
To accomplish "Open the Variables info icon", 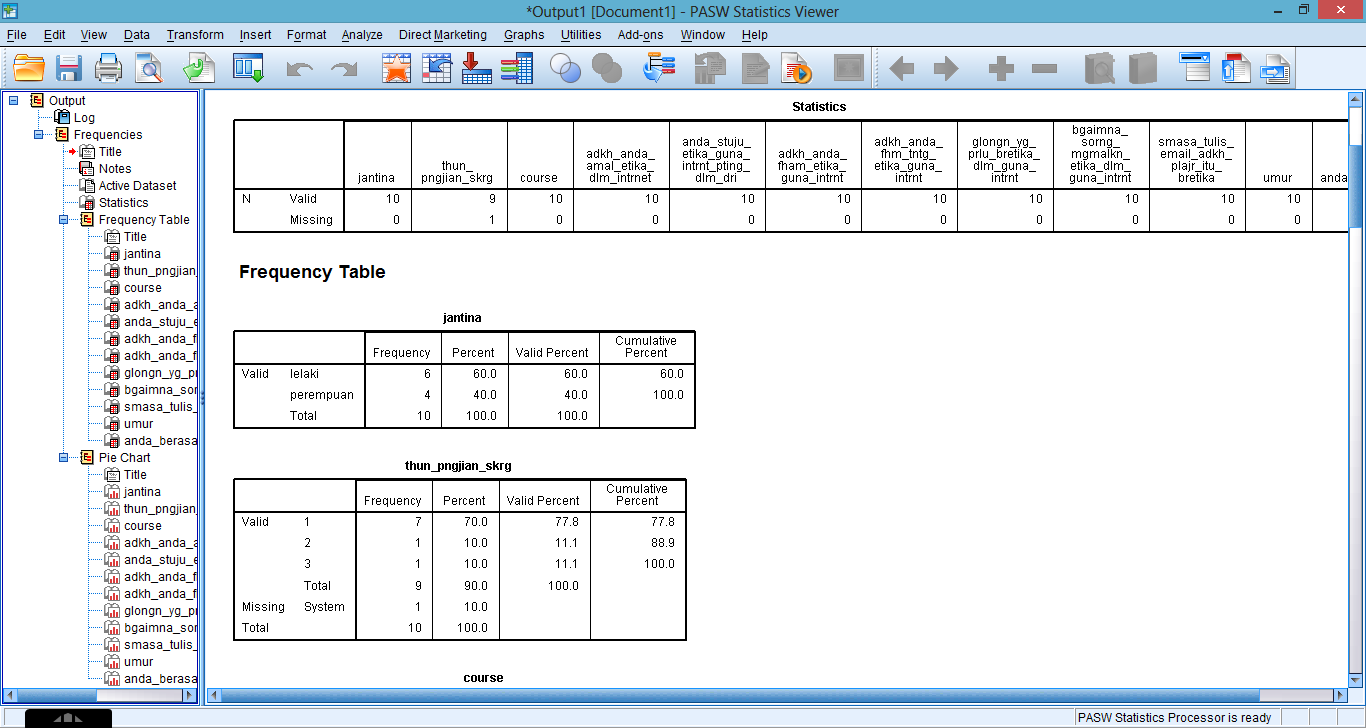I will pos(516,68).
